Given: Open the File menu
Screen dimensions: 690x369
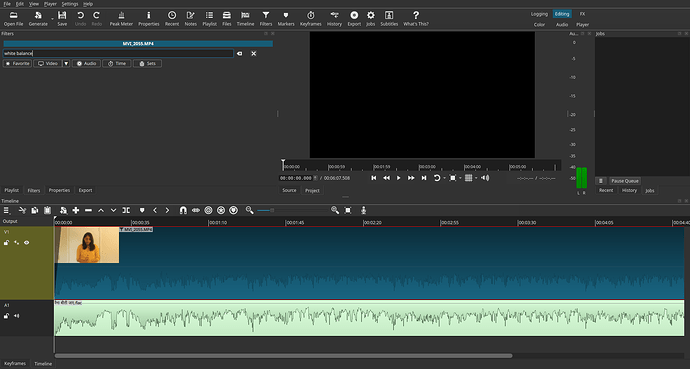Looking at the screenshot, I should 7,4.
